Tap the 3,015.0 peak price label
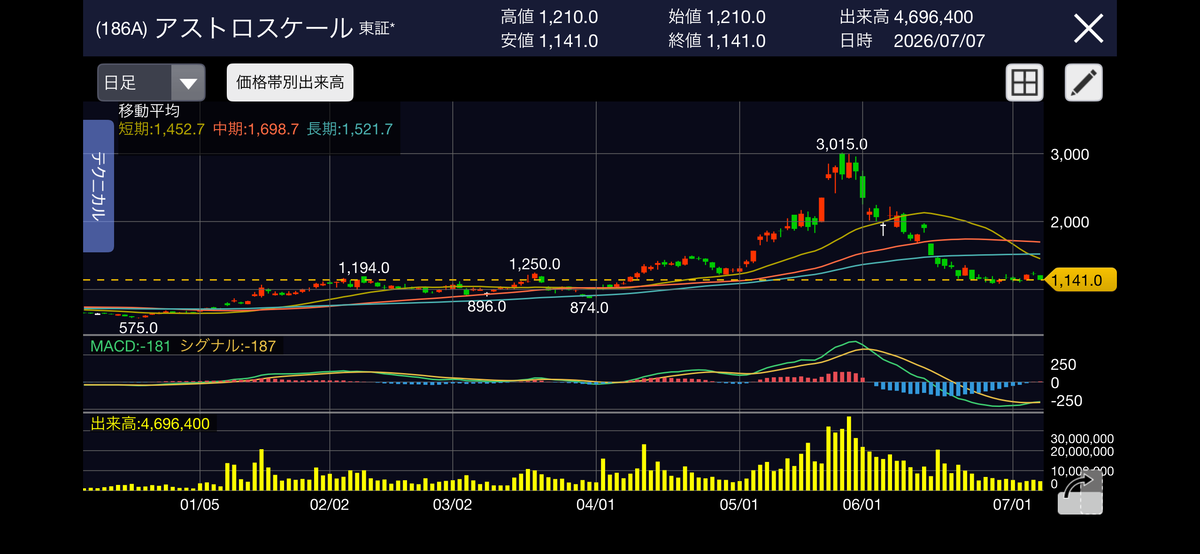Viewport: 1200px width, 554px height. 841,145
